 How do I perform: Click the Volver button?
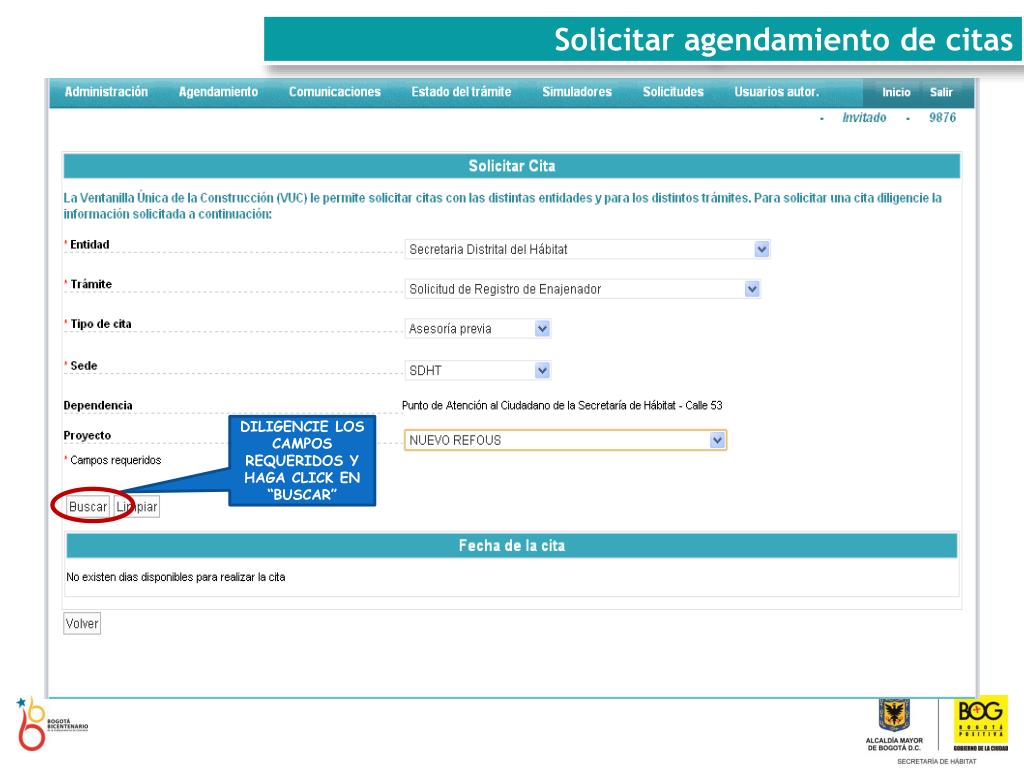(82, 624)
